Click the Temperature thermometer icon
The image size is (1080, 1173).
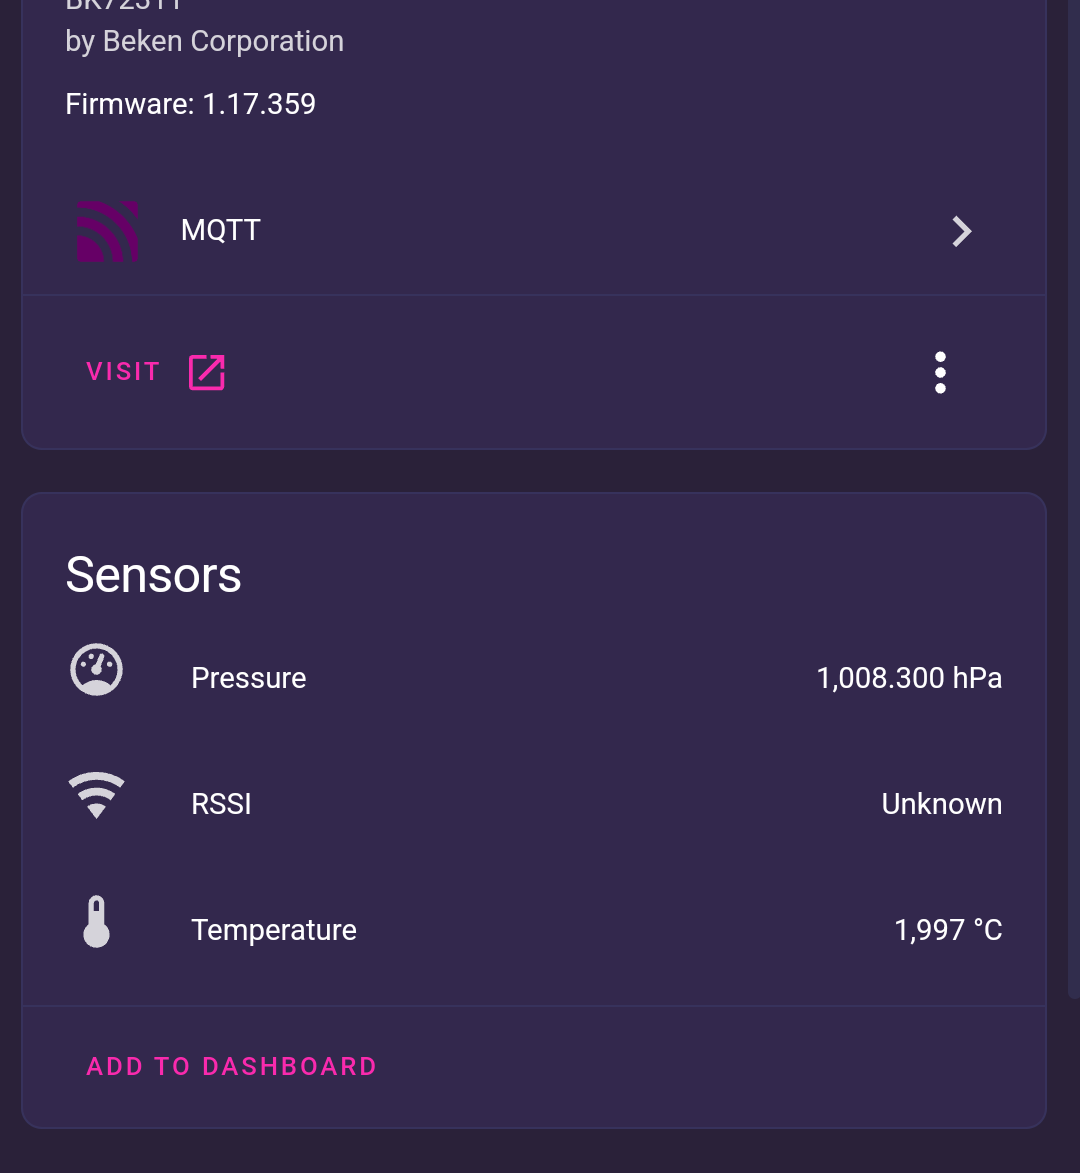pyautogui.click(x=96, y=922)
